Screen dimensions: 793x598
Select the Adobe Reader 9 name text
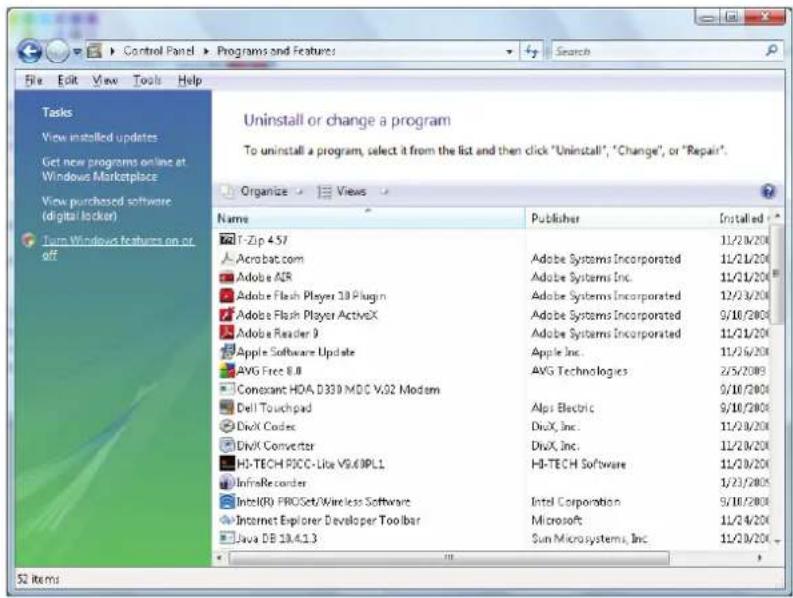(277, 333)
